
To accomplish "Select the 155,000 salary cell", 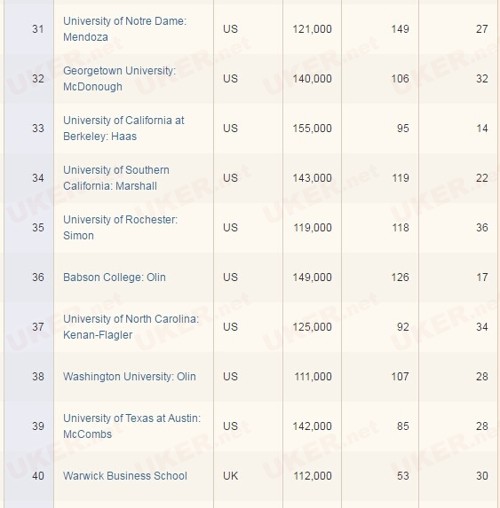I will [312, 128].
